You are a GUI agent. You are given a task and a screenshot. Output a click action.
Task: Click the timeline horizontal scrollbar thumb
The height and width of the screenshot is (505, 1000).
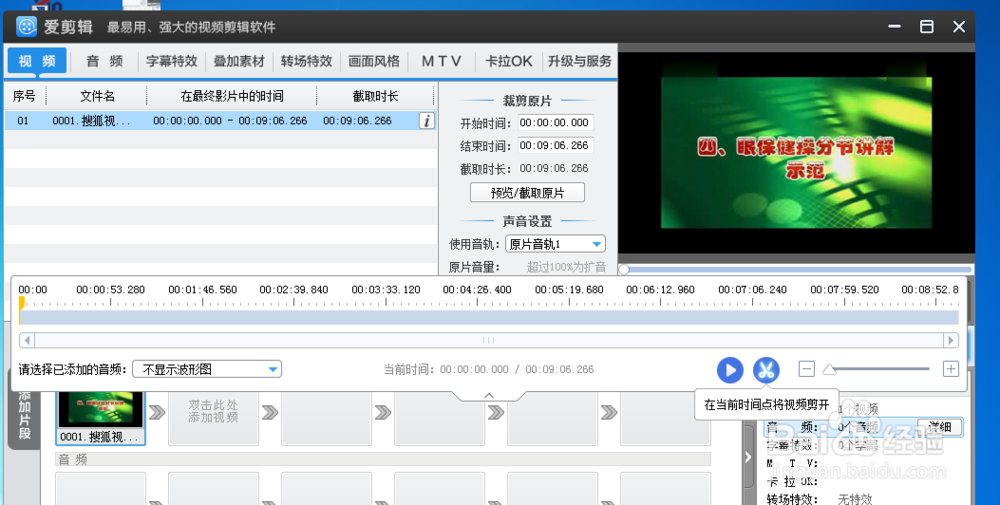pyautogui.click(x=489, y=340)
